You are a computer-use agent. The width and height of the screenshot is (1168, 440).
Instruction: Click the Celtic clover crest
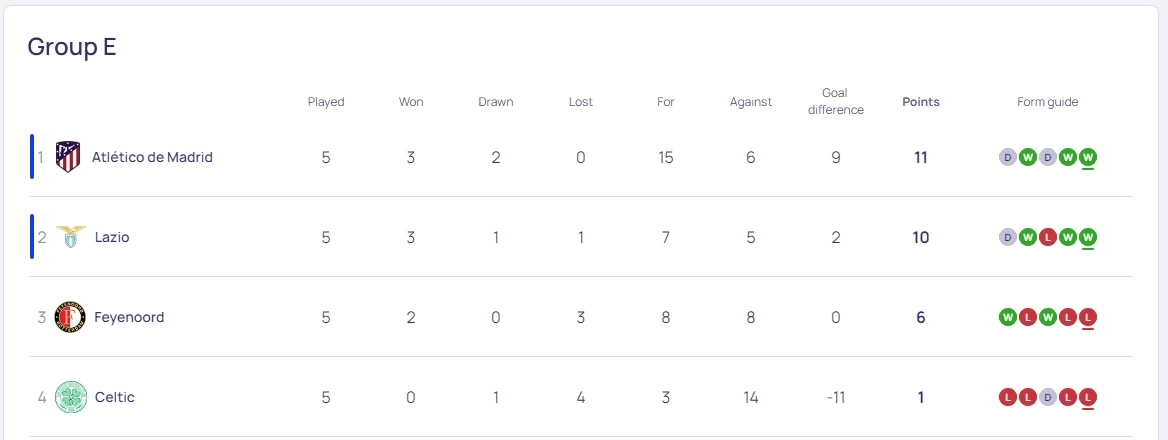71,397
